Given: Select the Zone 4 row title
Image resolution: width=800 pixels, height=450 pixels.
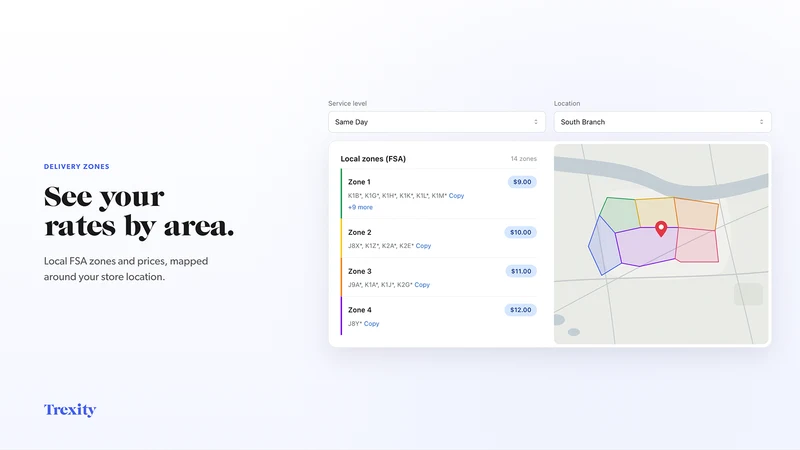Looking at the screenshot, I should point(360,310).
